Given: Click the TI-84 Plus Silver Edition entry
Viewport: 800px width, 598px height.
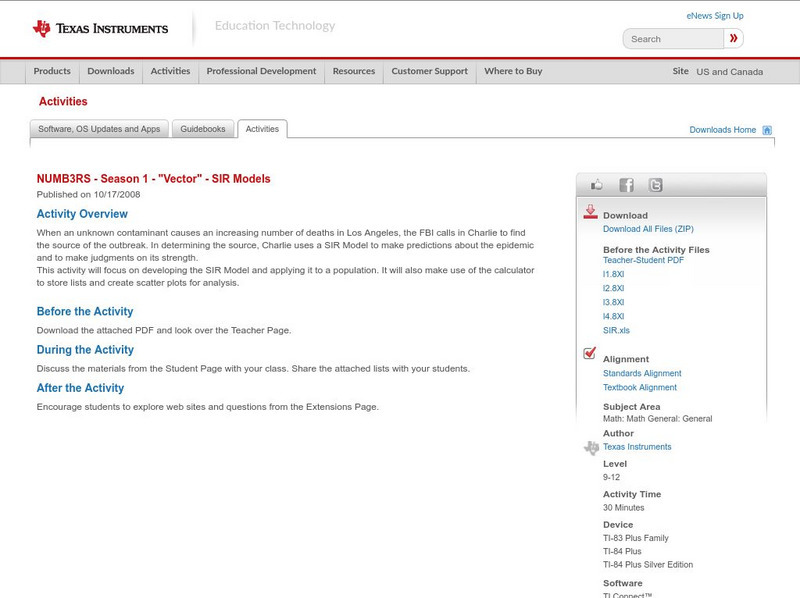Looking at the screenshot, I should click(648, 565).
